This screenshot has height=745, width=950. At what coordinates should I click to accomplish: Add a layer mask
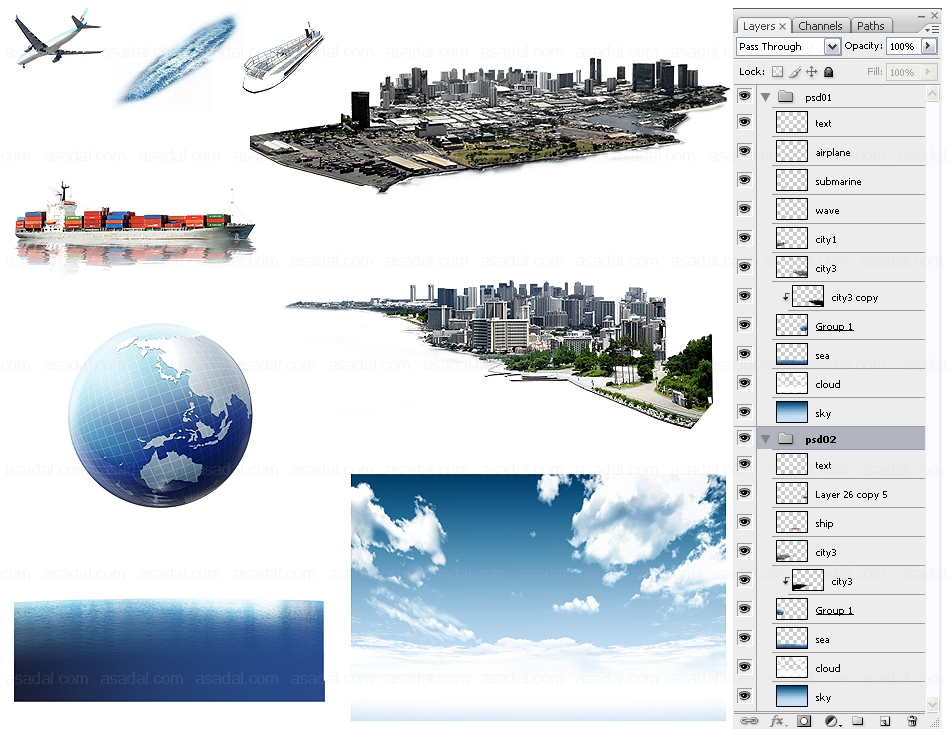pos(804,721)
